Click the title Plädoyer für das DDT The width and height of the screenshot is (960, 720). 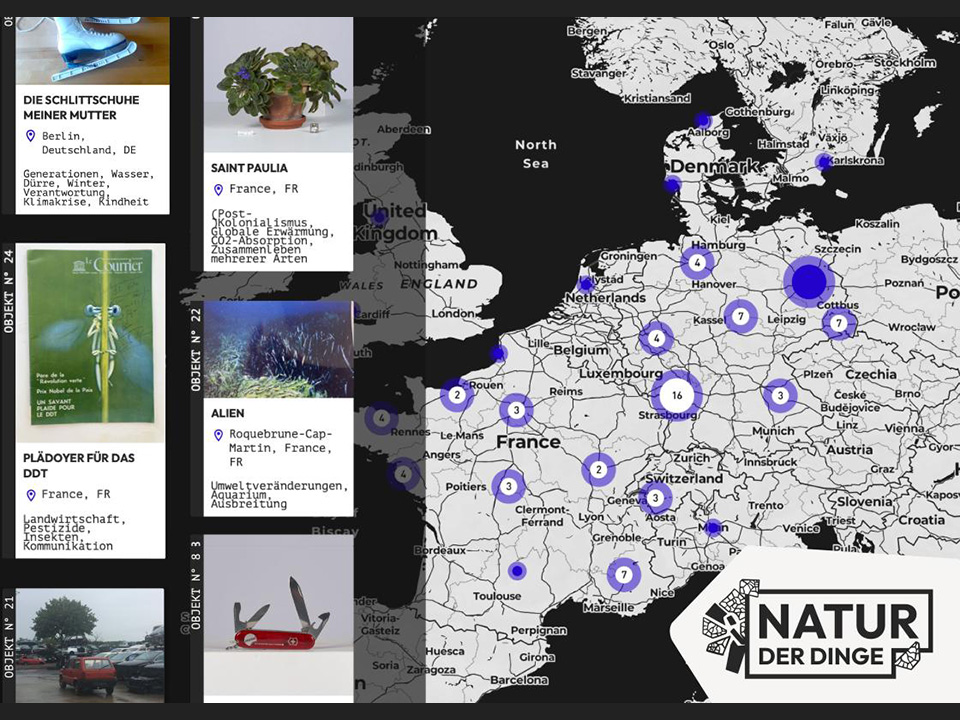[79, 465]
